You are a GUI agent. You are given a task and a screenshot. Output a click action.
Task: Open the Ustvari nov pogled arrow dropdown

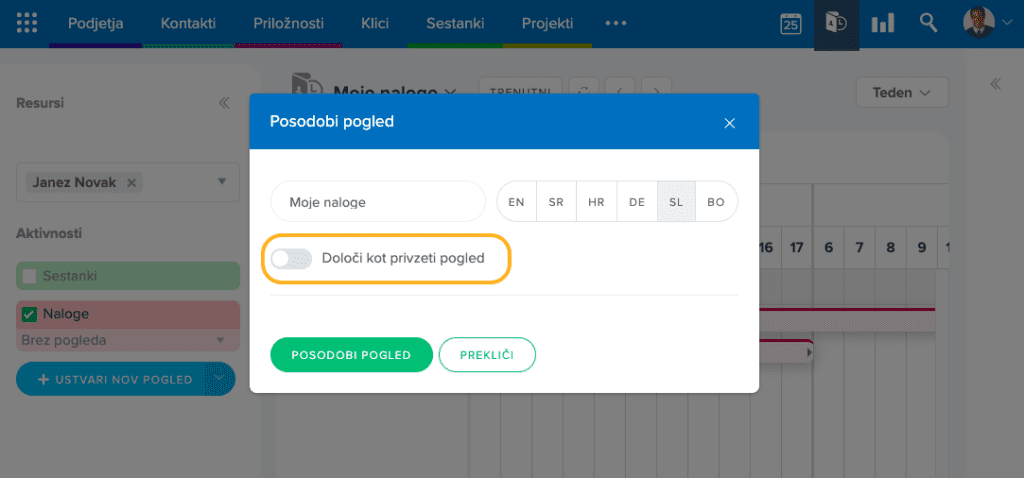pyautogui.click(x=220, y=379)
